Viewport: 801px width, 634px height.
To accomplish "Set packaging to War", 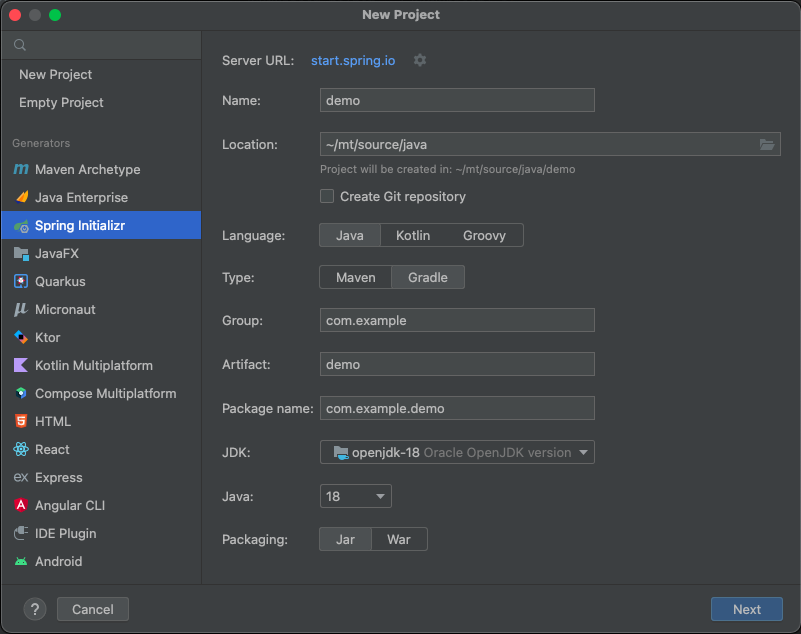I will tap(399, 539).
